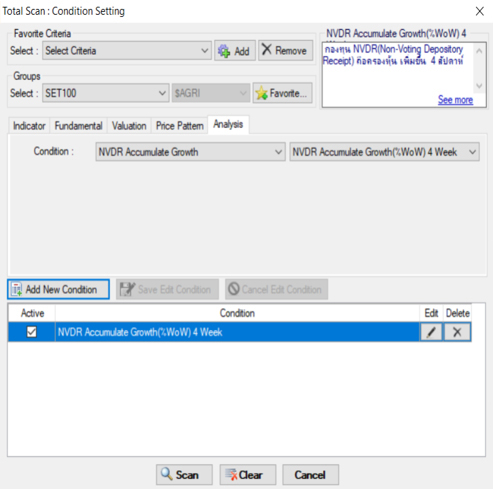Select the Price Pattern tab
Screen dimensions: 493x489
click(180, 126)
